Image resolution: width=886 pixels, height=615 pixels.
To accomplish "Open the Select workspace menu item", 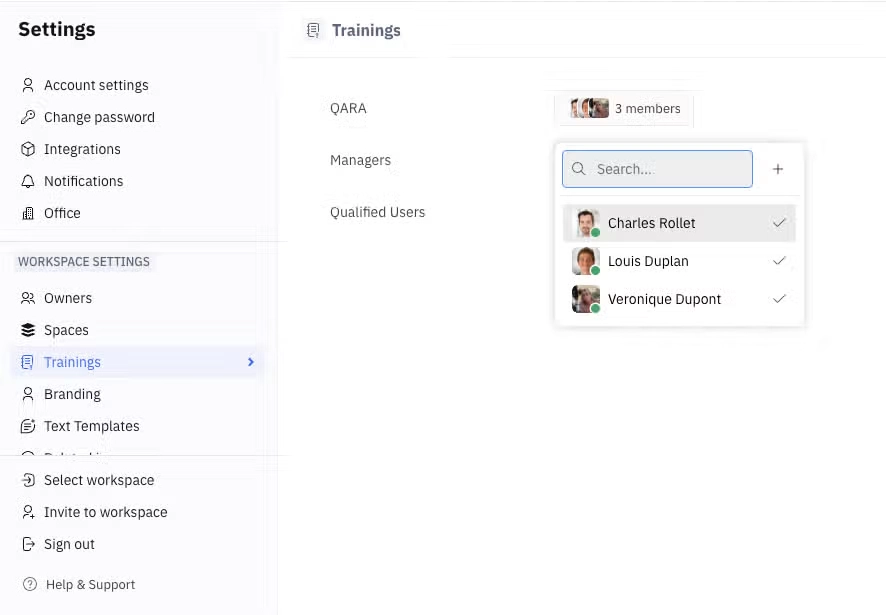I will click(99, 480).
